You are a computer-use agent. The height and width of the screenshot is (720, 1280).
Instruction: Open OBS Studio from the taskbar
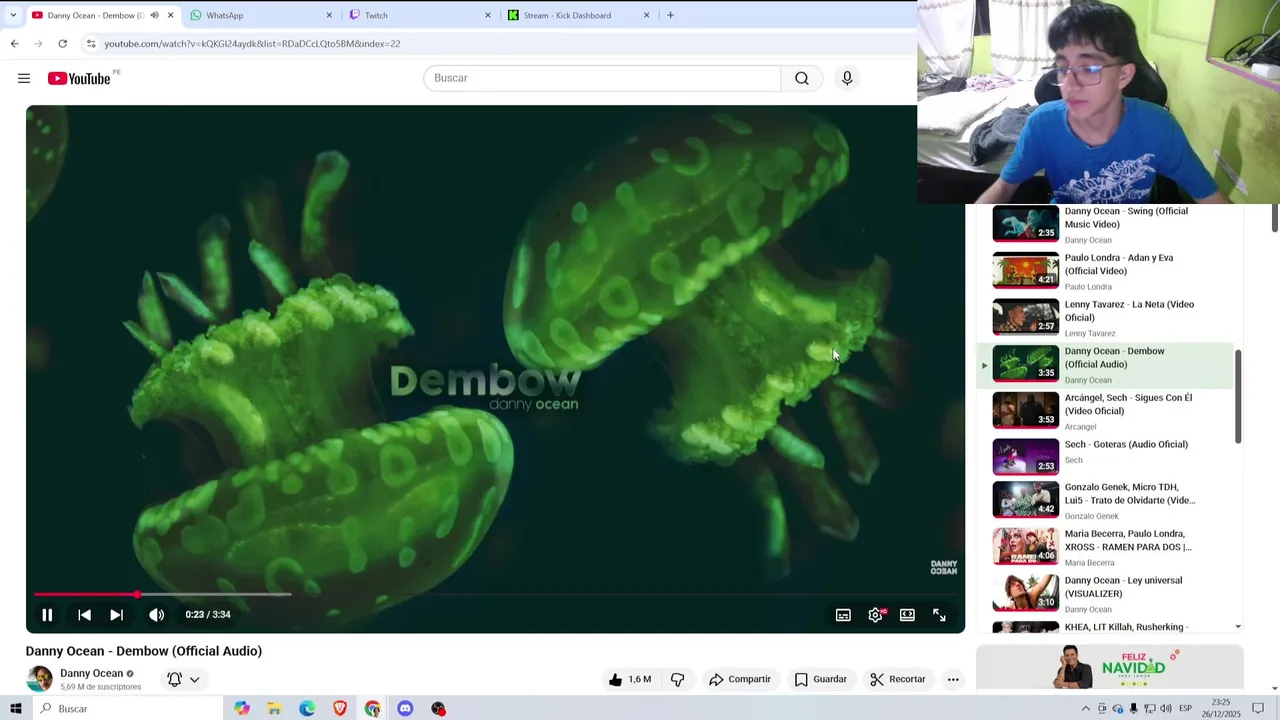pos(438,708)
